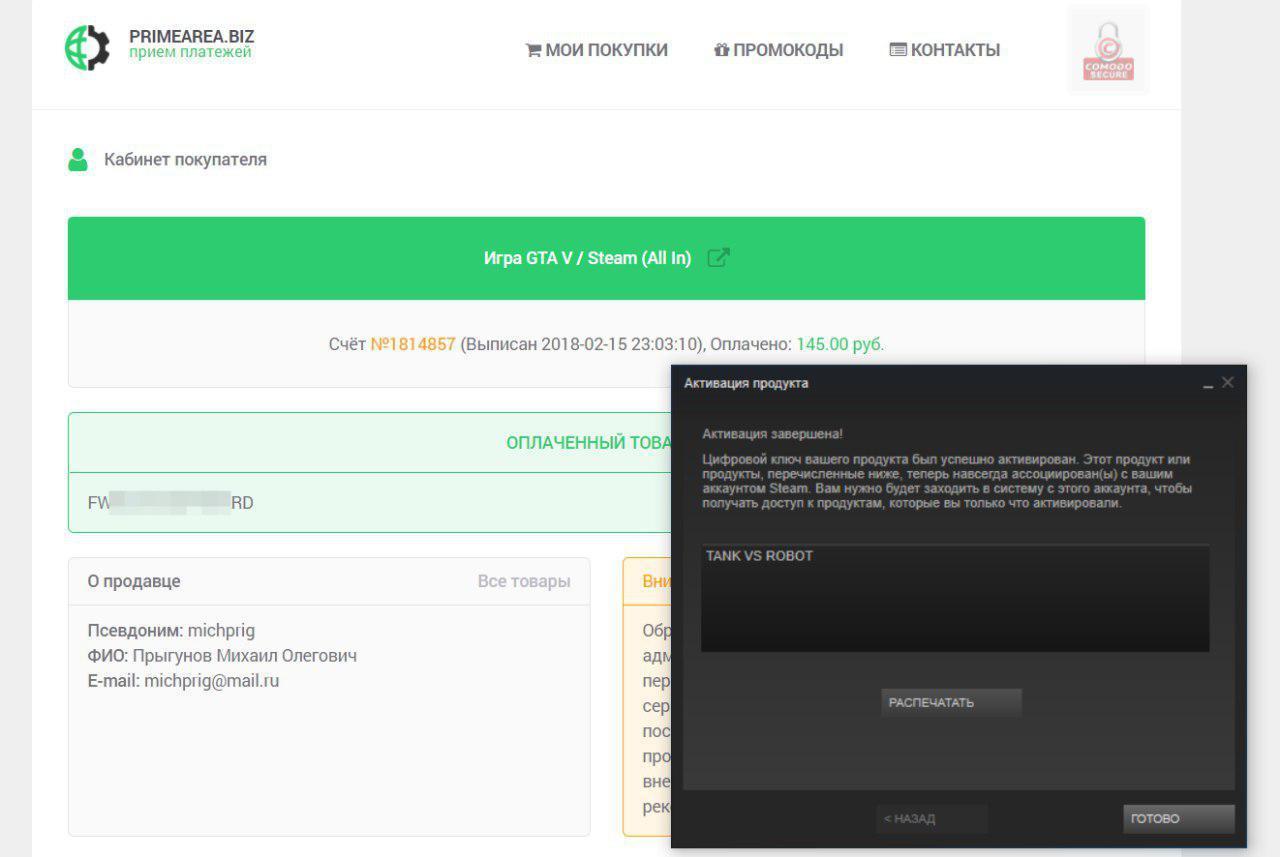Close the Steam activation dialog
Image resolution: width=1280 pixels, height=857 pixels.
point(1228,382)
